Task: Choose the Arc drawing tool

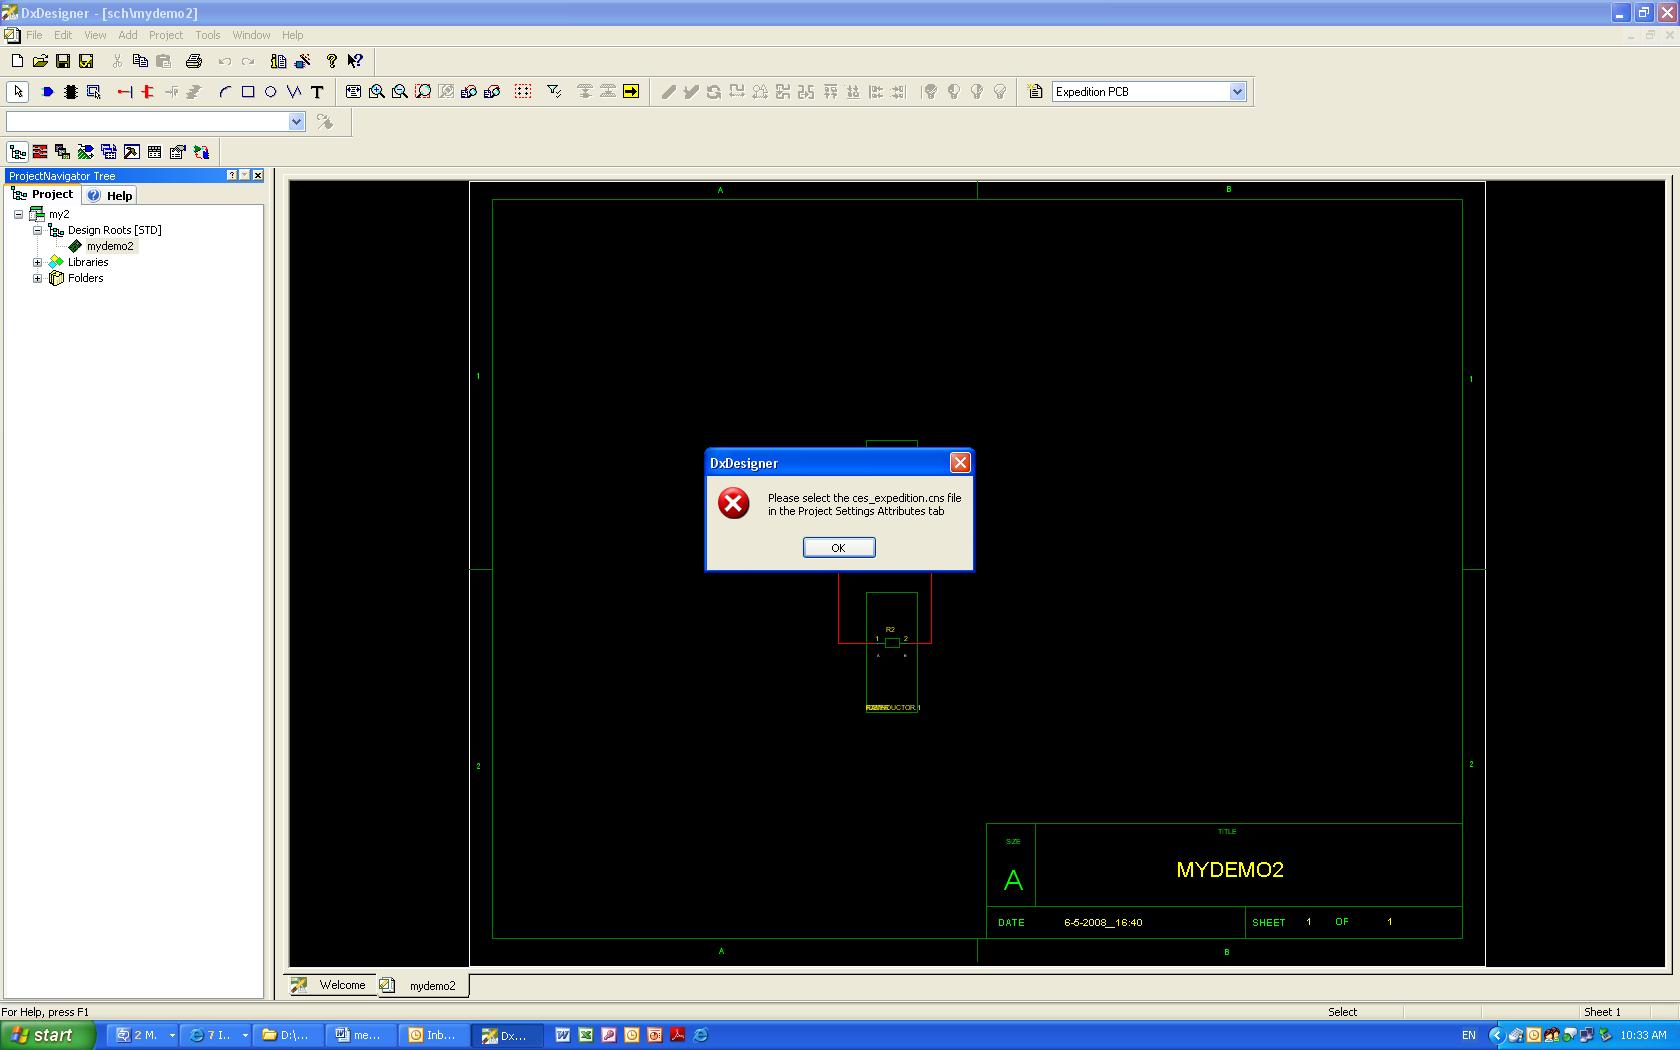Action: click(225, 92)
